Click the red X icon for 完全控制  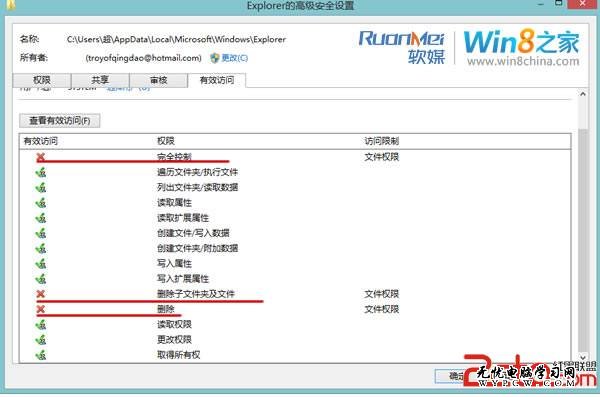41,157
